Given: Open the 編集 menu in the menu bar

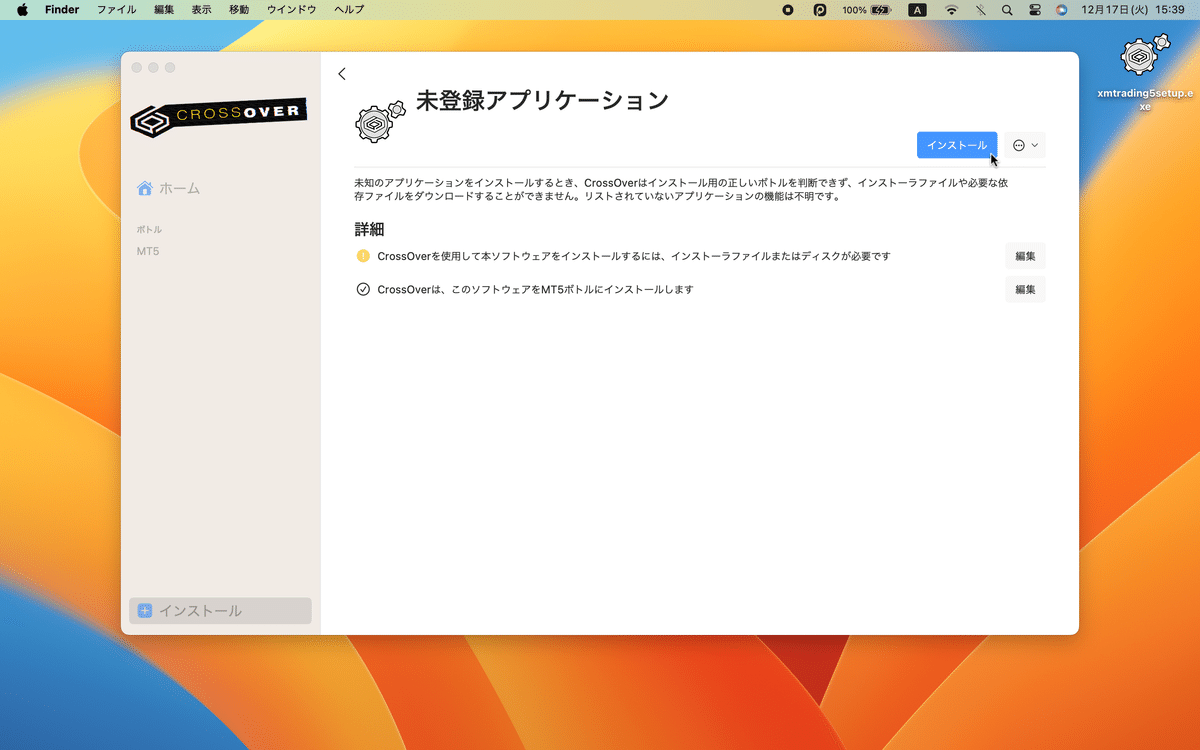Looking at the screenshot, I should tap(164, 10).
